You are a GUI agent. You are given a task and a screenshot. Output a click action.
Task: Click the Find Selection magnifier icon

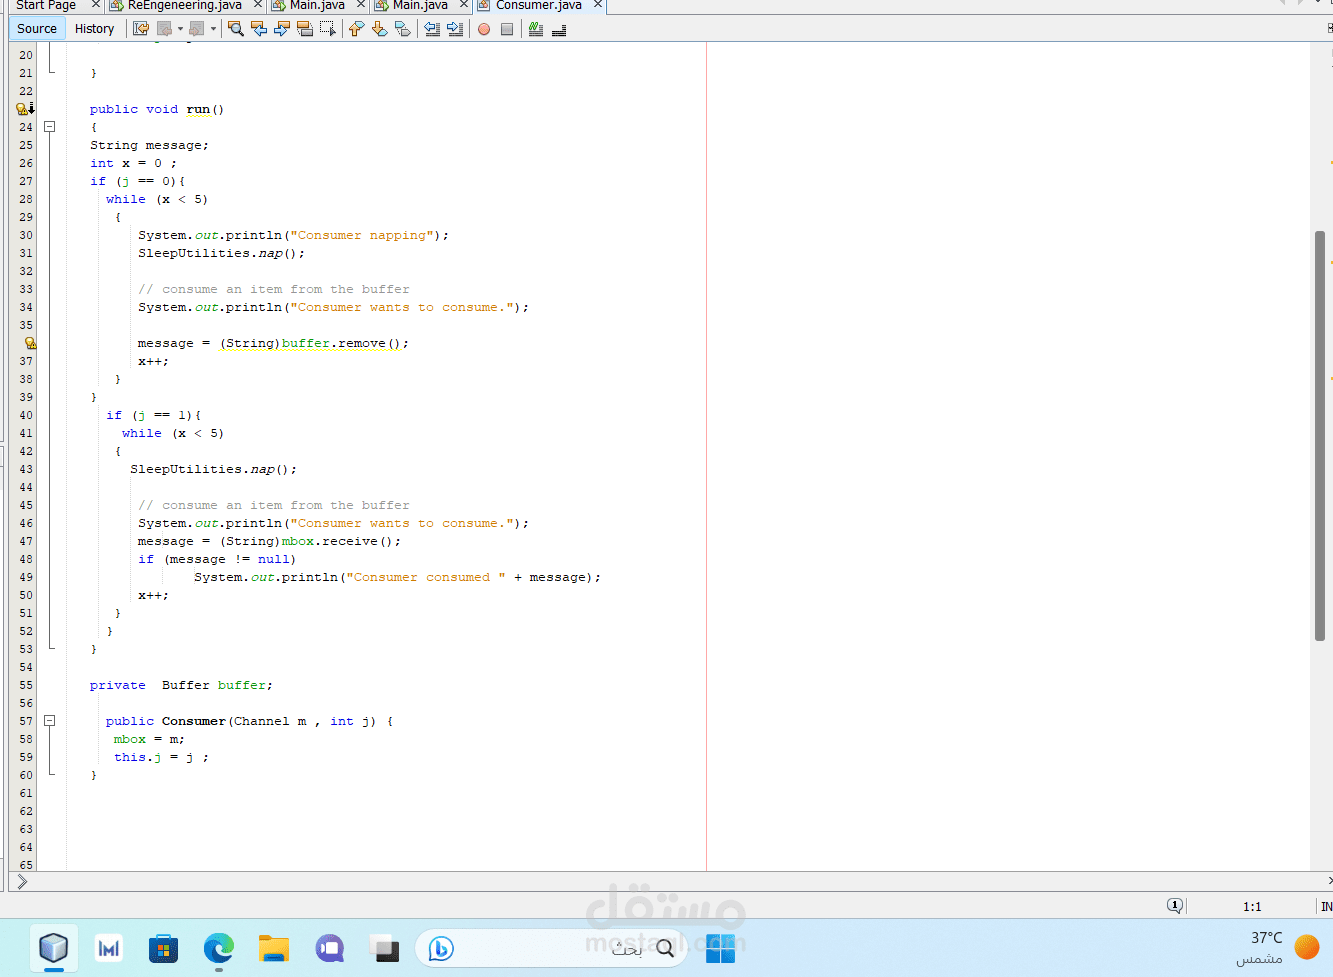click(236, 29)
